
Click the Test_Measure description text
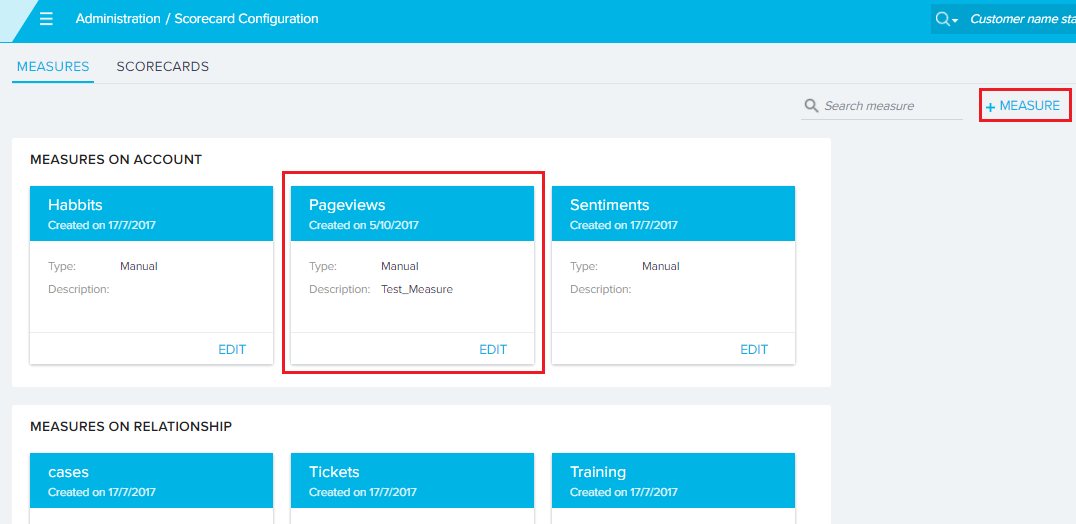pyautogui.click(x=417, y=289)
